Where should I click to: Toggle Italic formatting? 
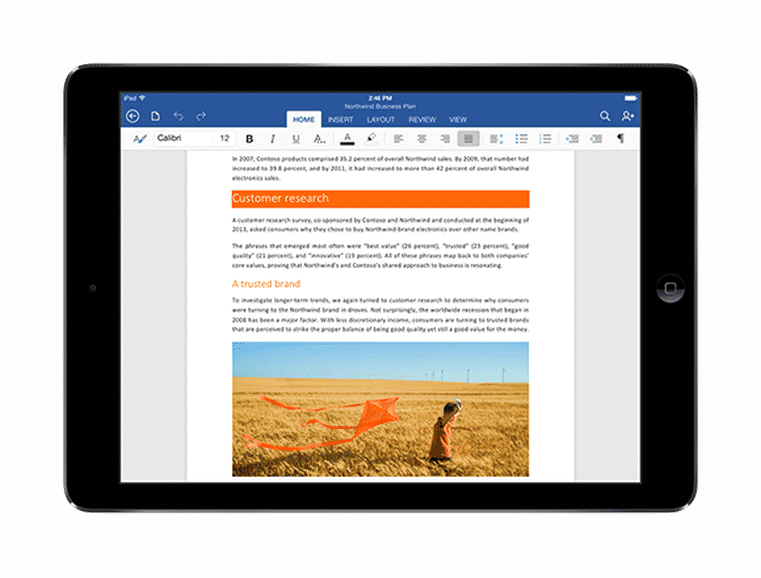272,139
